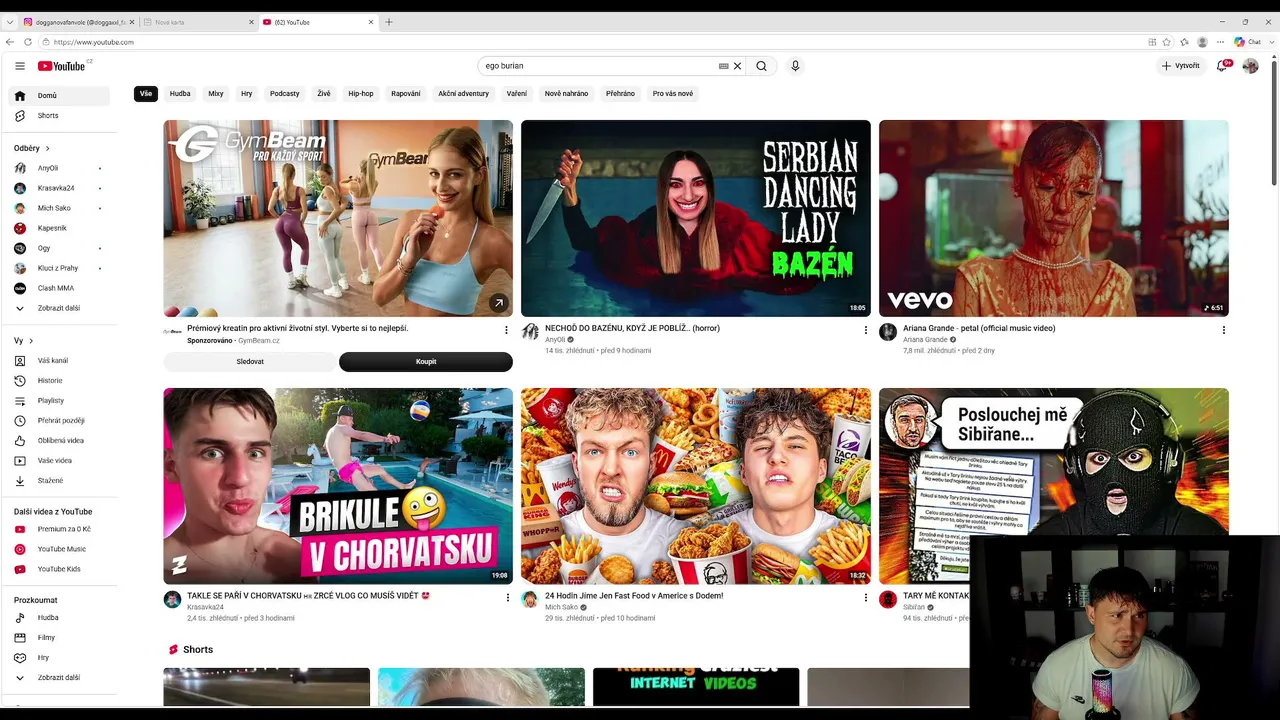
Task: Open Copilot Chat in the browser toolbar
Action: 1247,42
